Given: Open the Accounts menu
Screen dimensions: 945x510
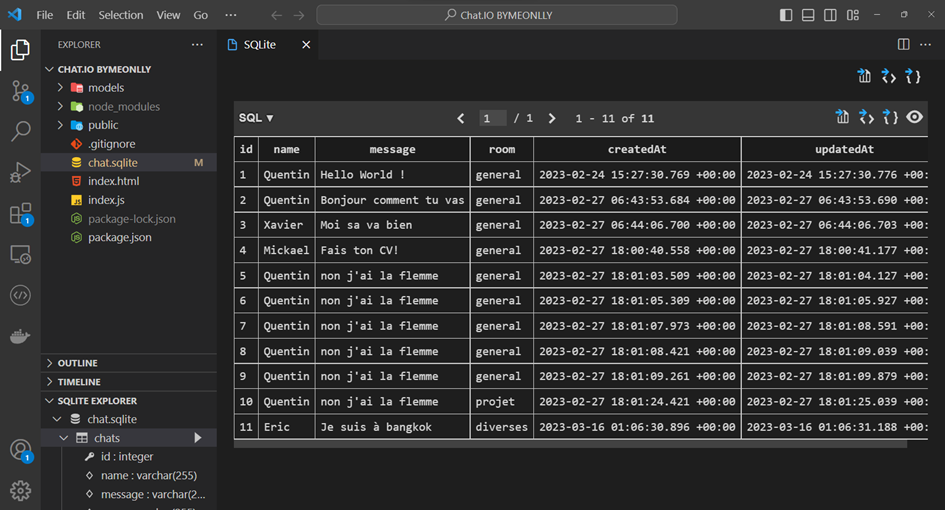Looking at the screenshot, I should point(20,450).
